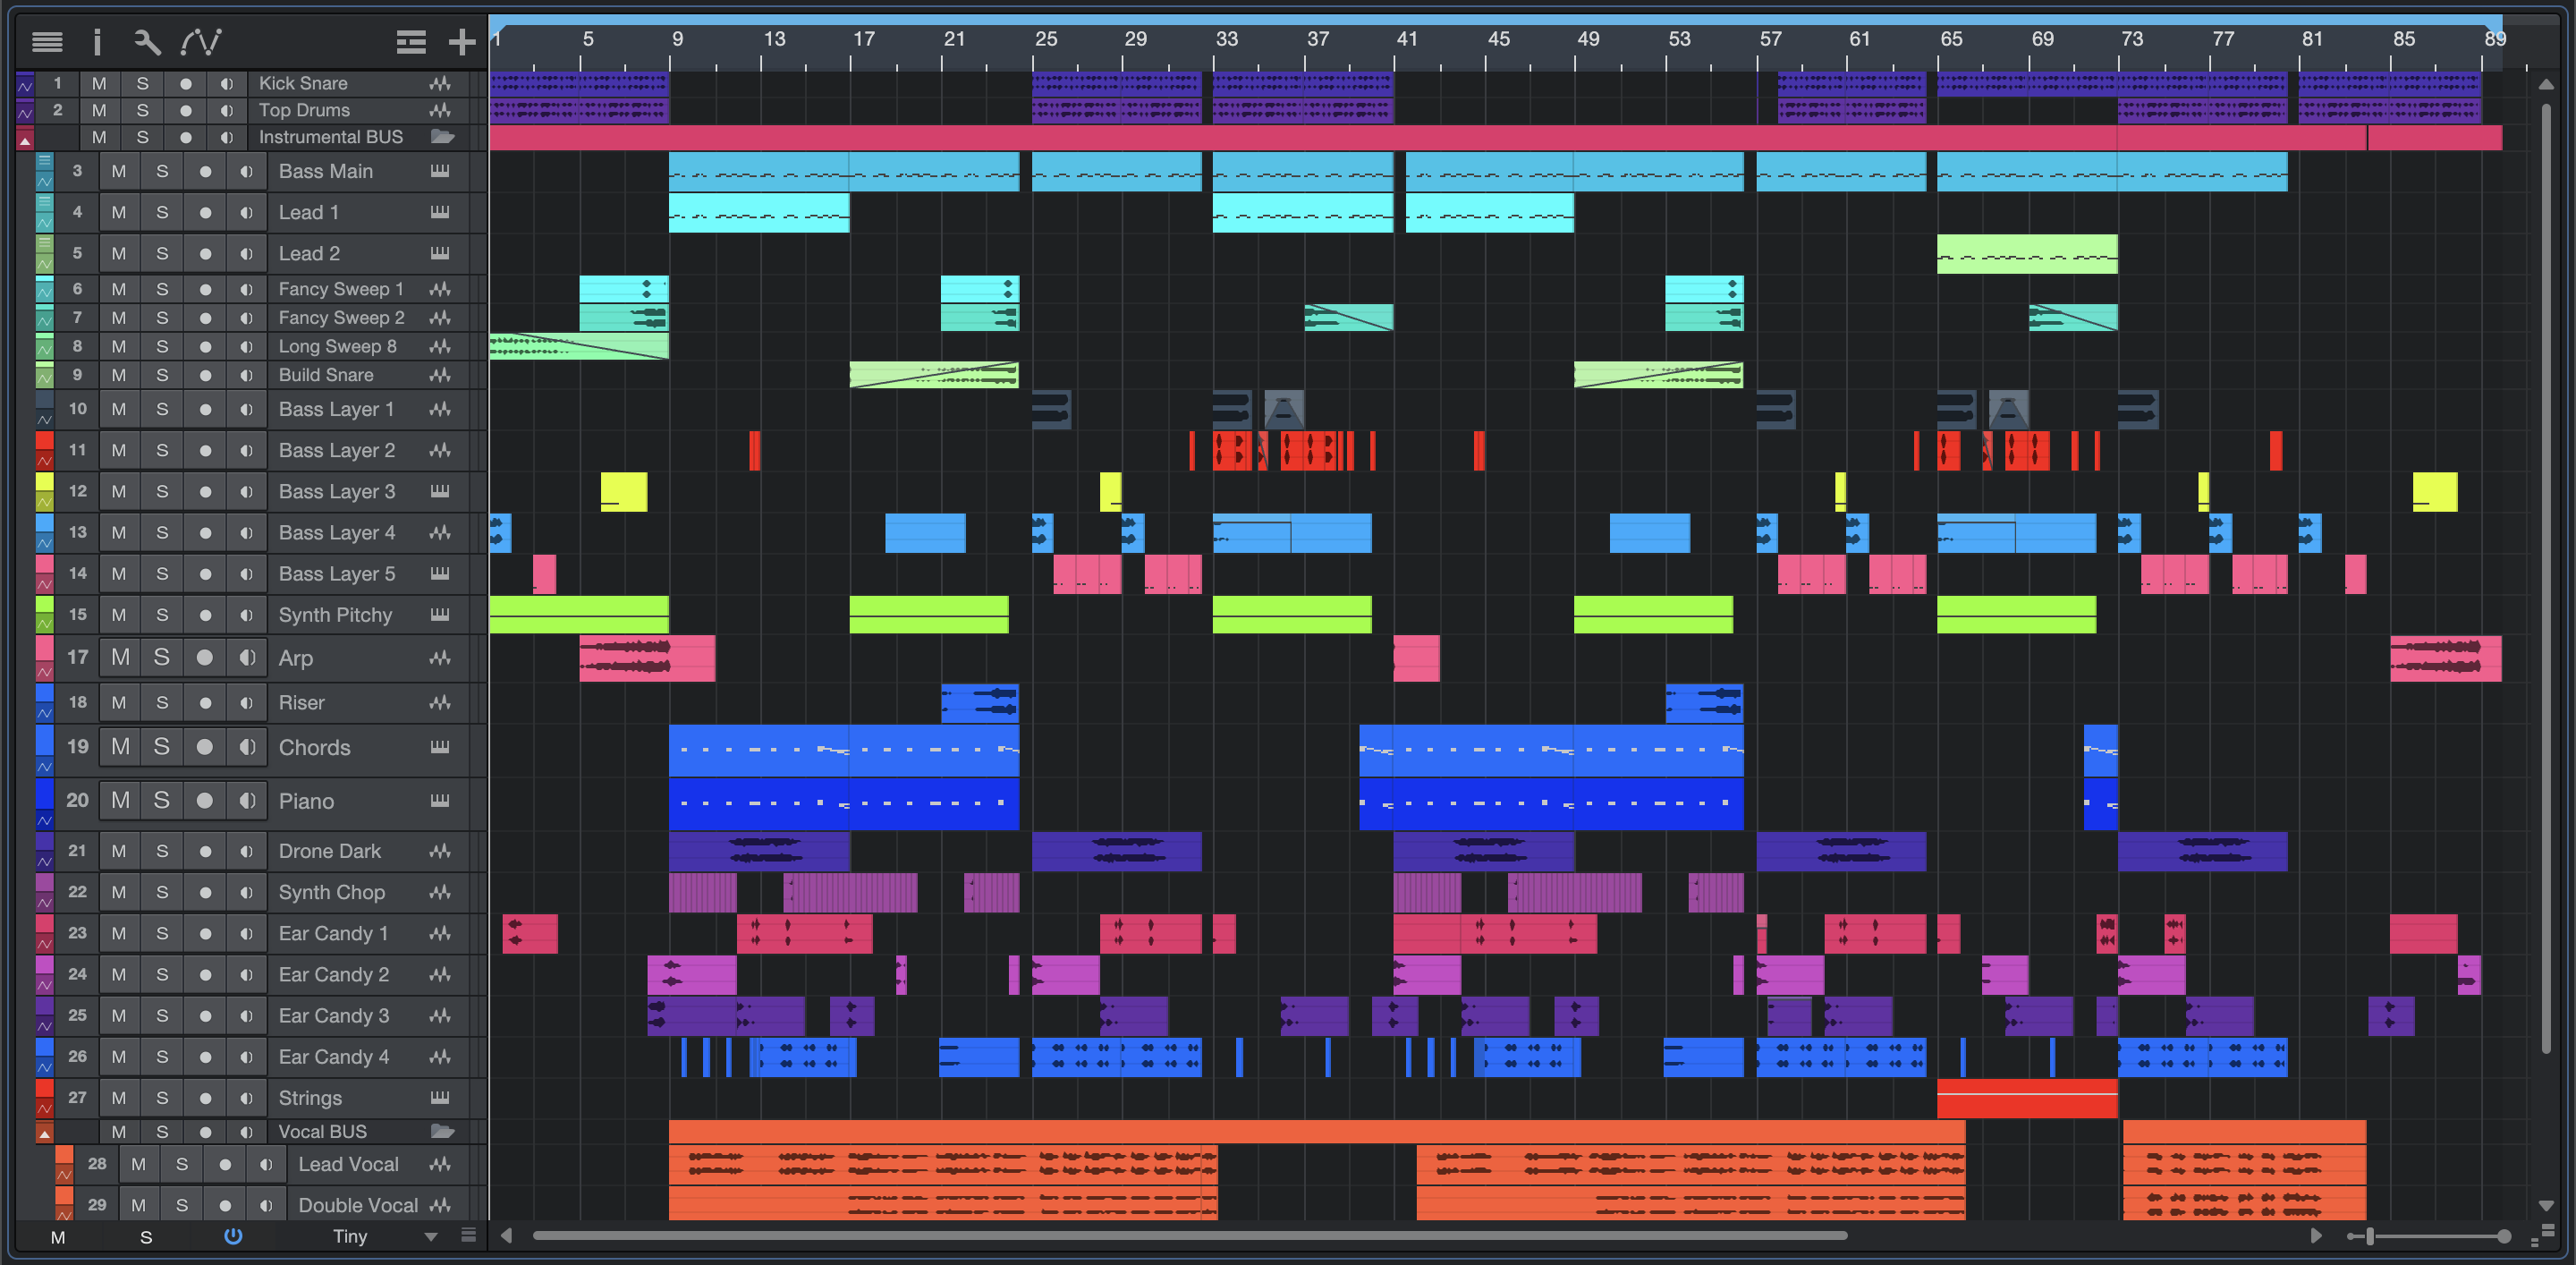Click the waveform icon on Kick Snare track

pyautogui.click(x=439, y=83)
